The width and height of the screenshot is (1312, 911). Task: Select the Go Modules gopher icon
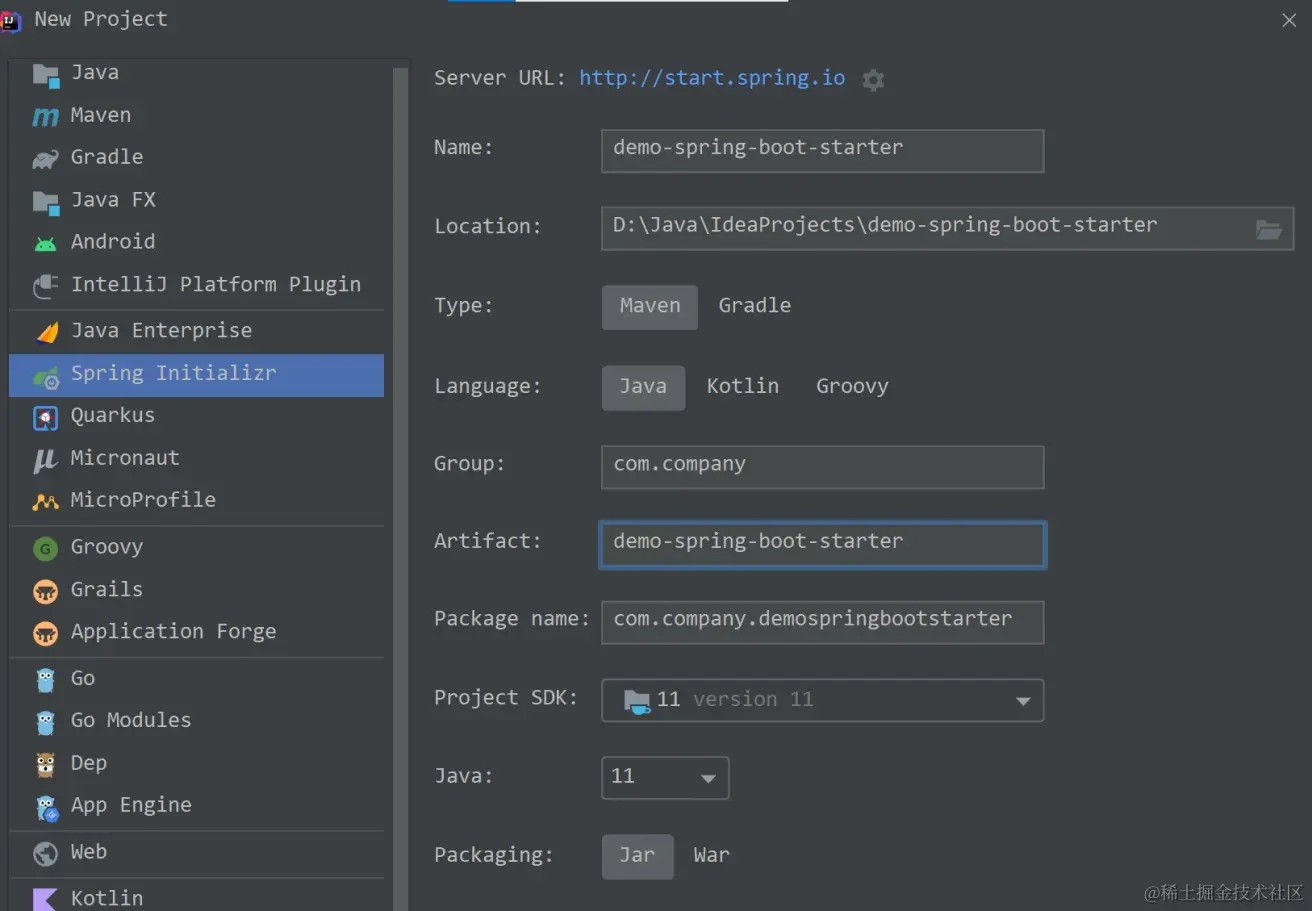click(45, 722)
